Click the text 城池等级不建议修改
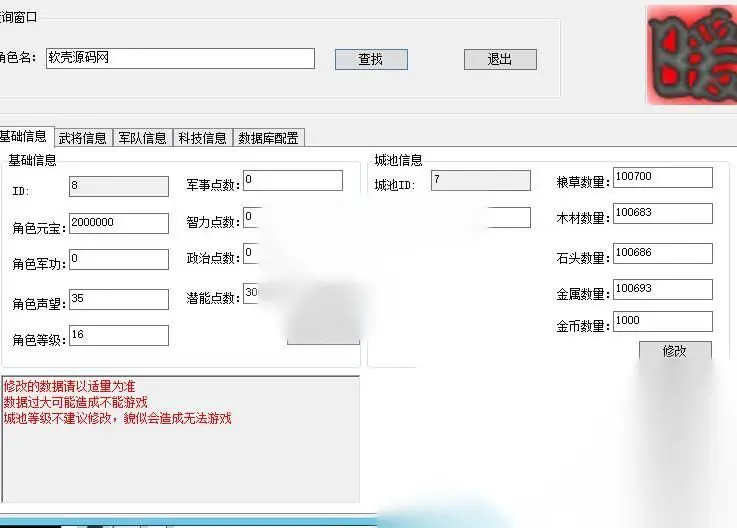Viewport: 737px width, 528px height. [x=58, y=418]
